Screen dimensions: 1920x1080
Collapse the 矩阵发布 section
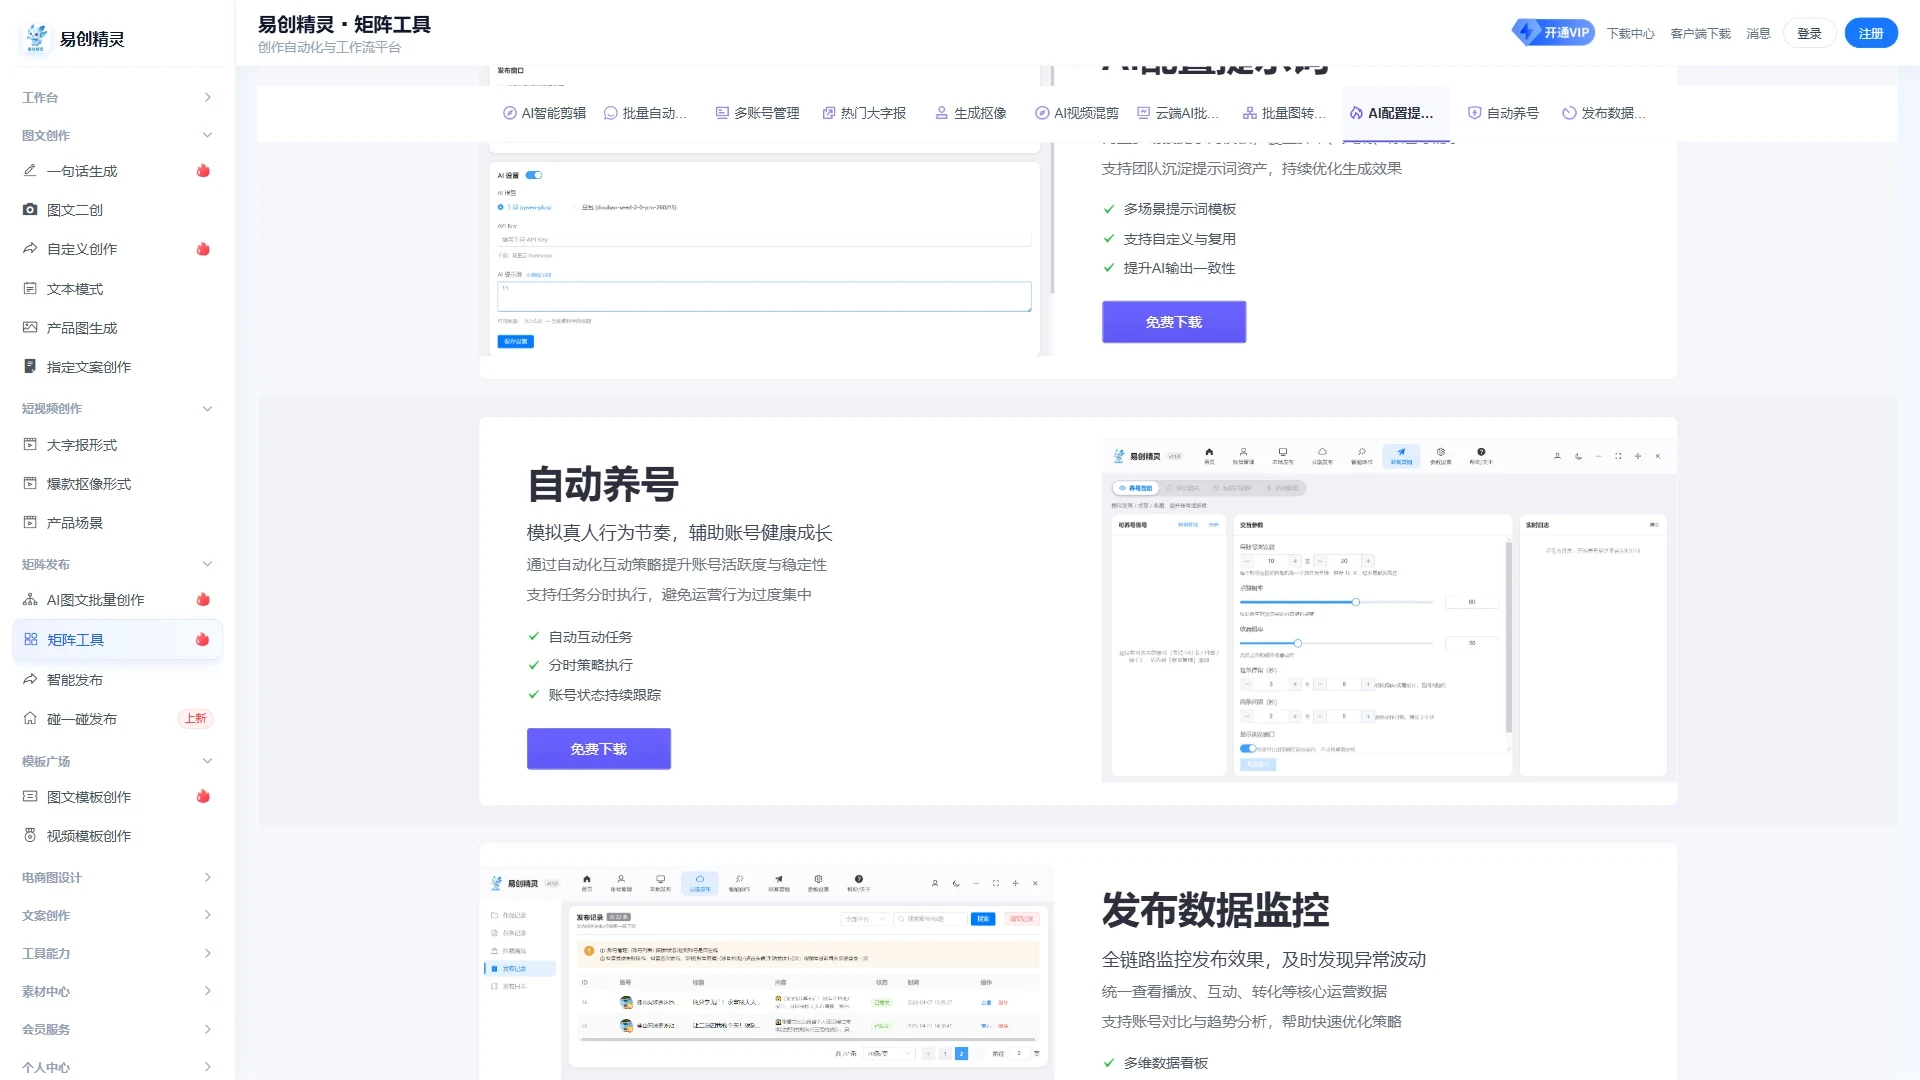117,565
